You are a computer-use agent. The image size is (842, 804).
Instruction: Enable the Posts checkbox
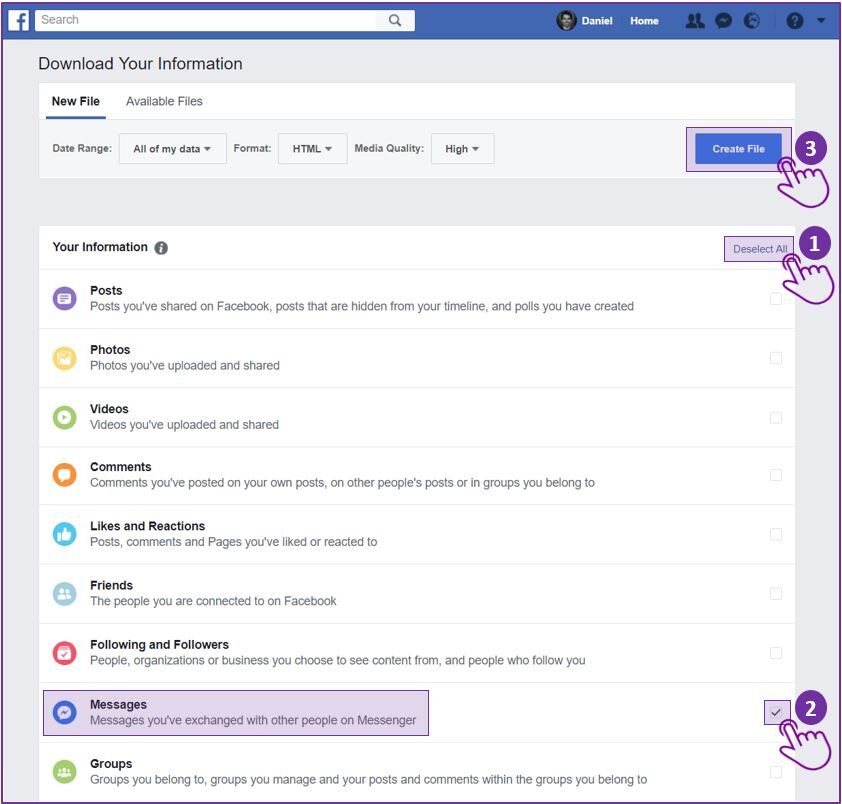776,297
